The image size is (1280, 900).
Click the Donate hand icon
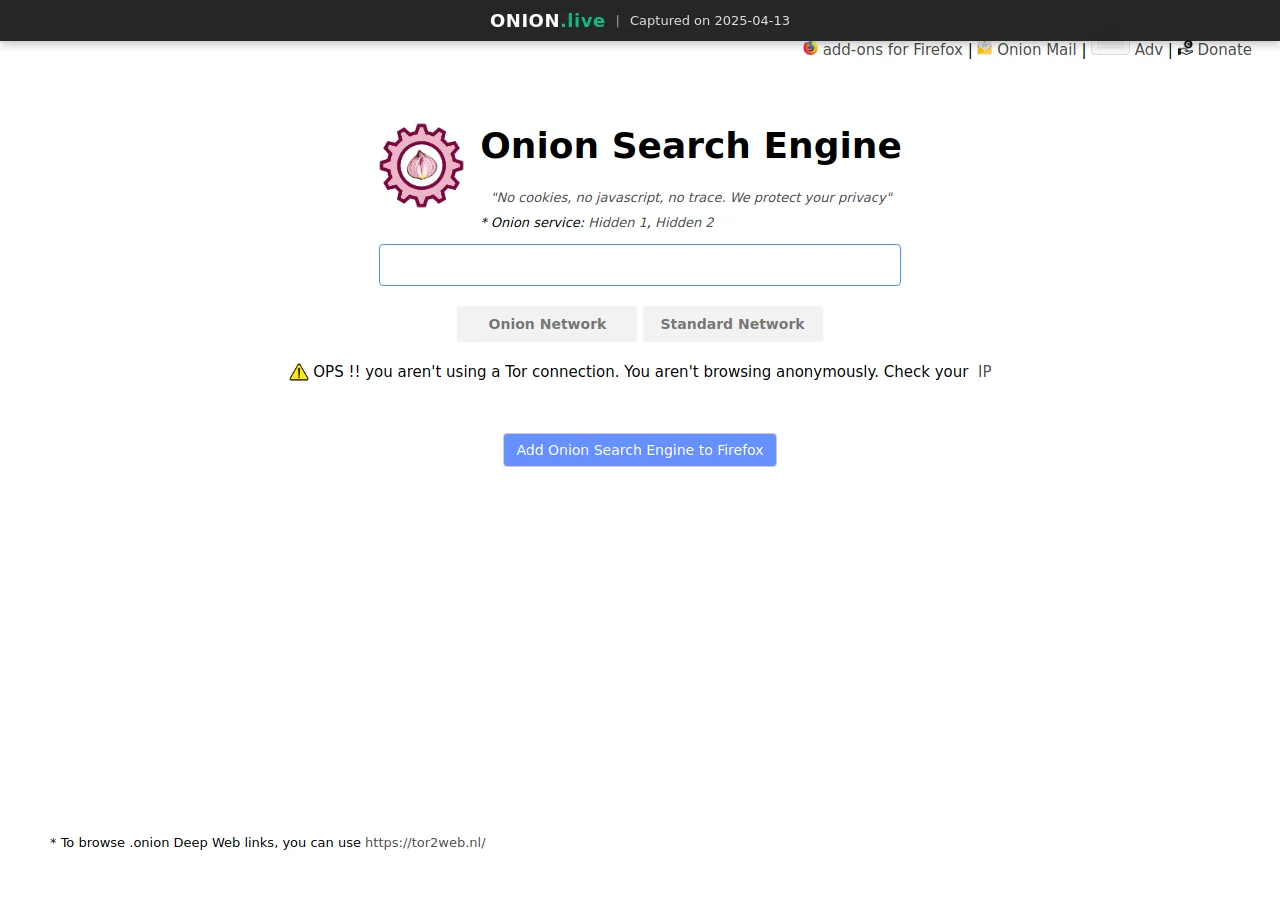(x=1186, y=48)
